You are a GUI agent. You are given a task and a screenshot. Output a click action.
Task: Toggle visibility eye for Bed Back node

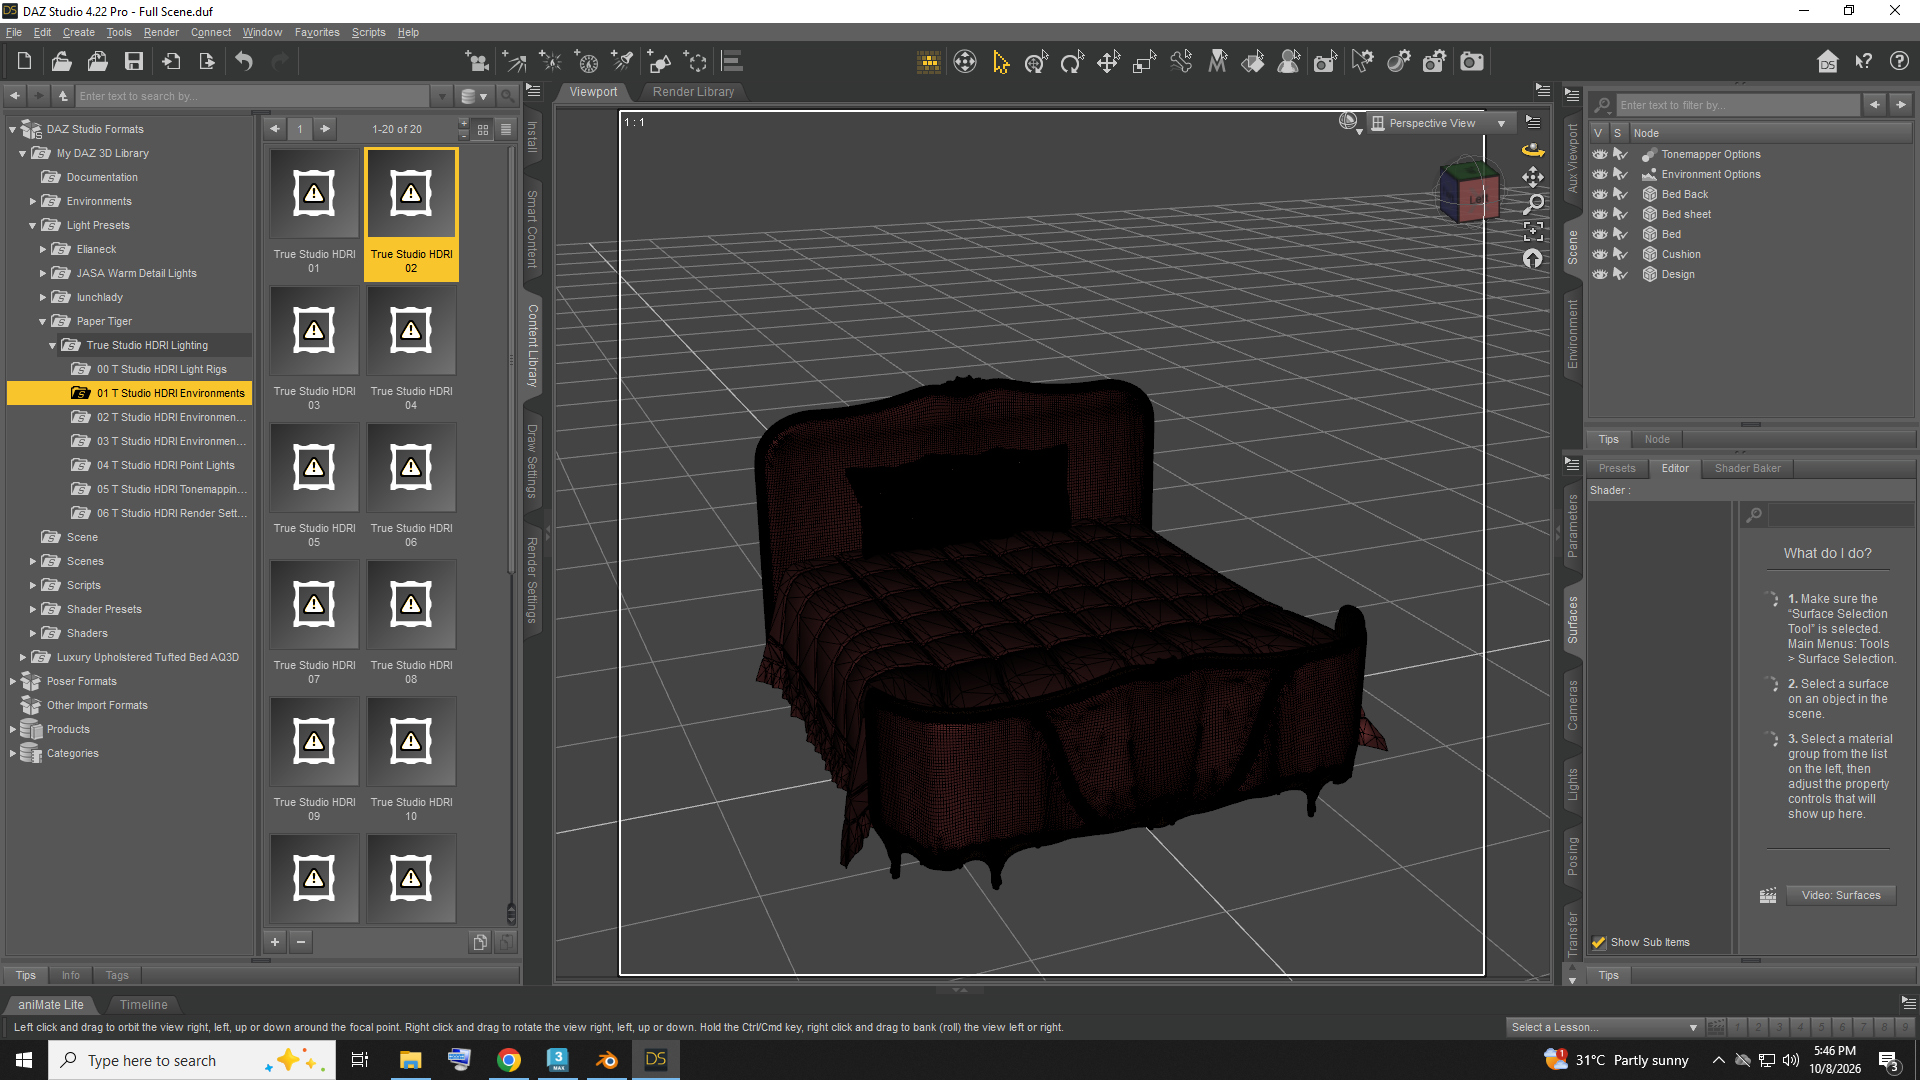coord(1600,194)
